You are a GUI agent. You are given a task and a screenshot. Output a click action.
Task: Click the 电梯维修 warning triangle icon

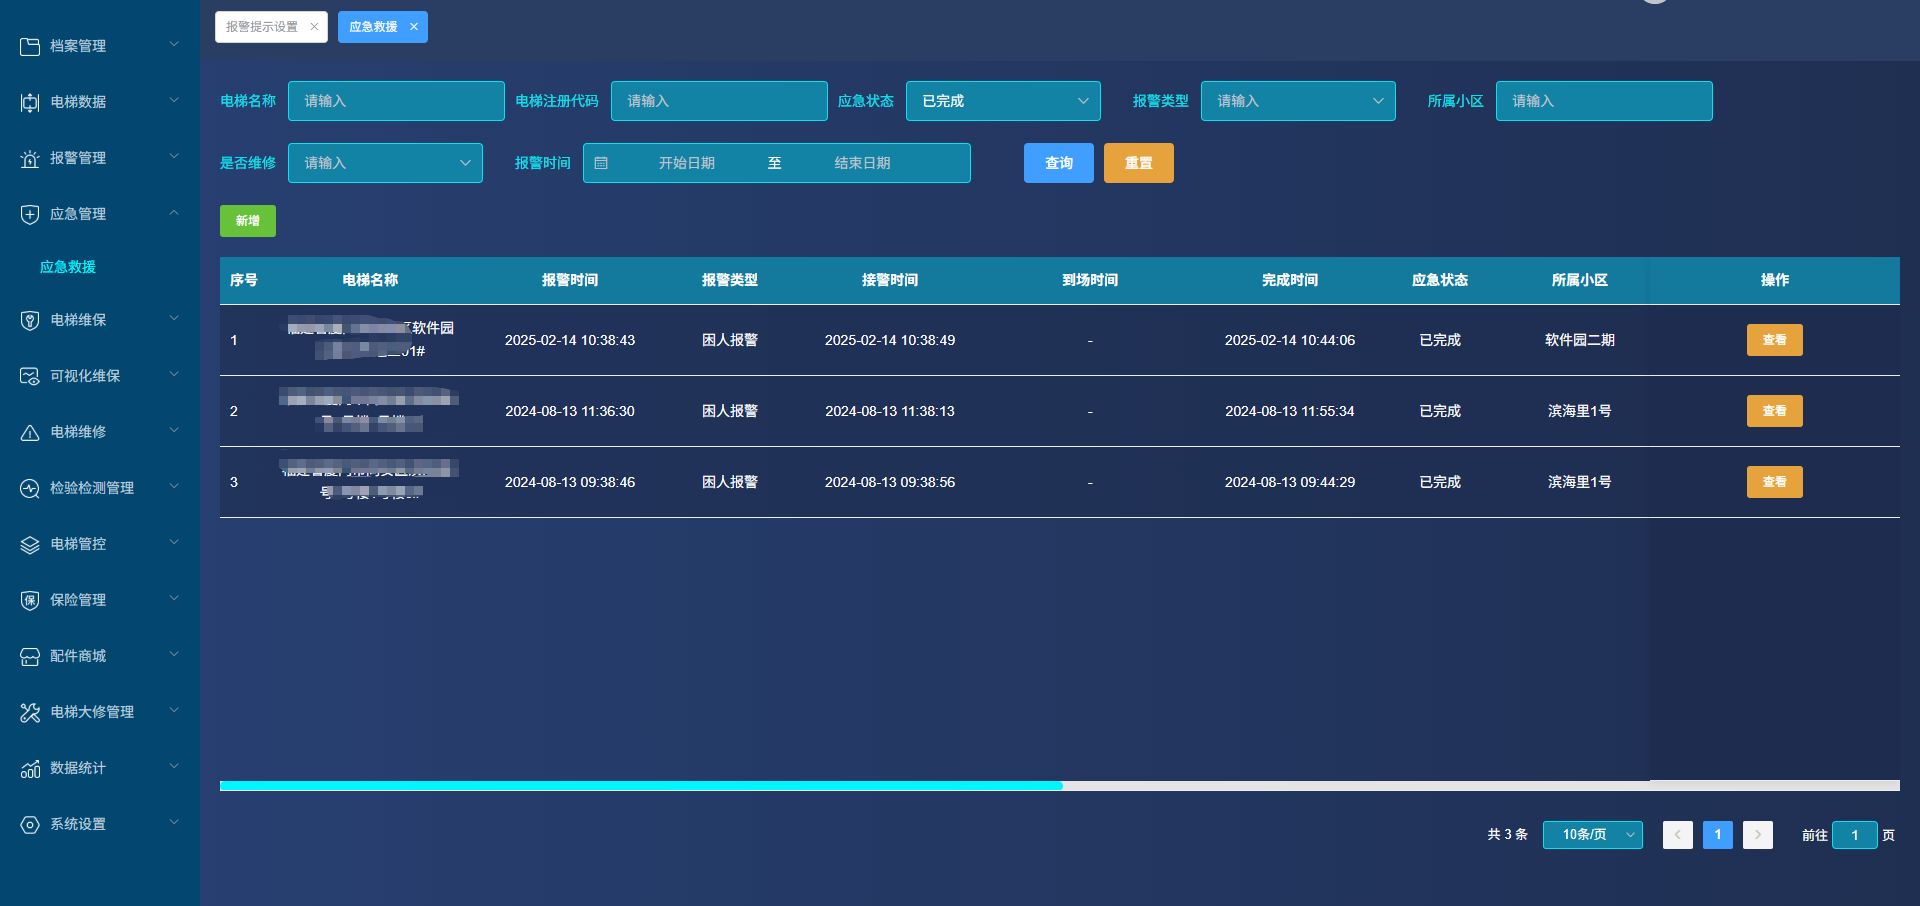pos(30,432)
